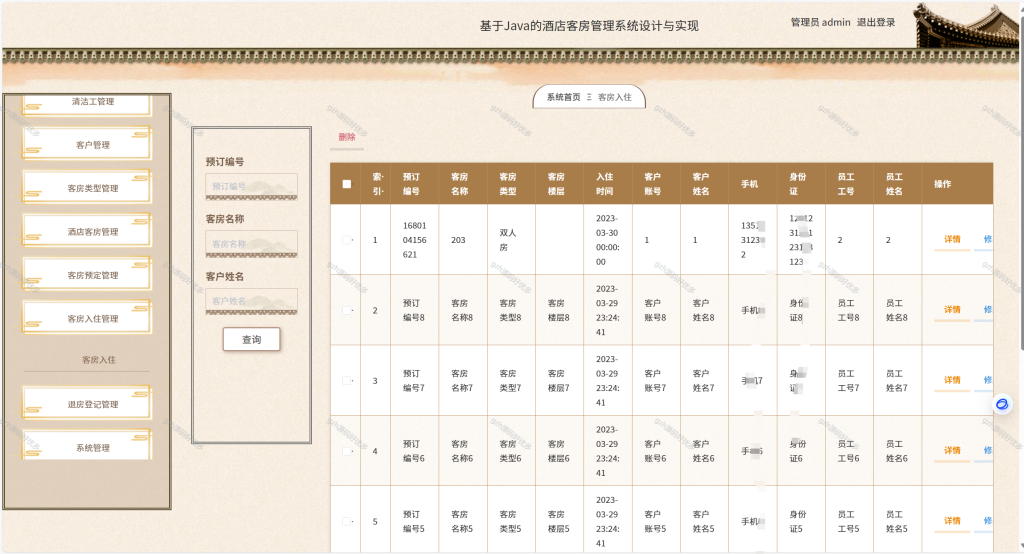The height and width of the screenshot is (554, 1024).
Task: Toggle the select-all checkbox in table header
Action: click(347, 184)
